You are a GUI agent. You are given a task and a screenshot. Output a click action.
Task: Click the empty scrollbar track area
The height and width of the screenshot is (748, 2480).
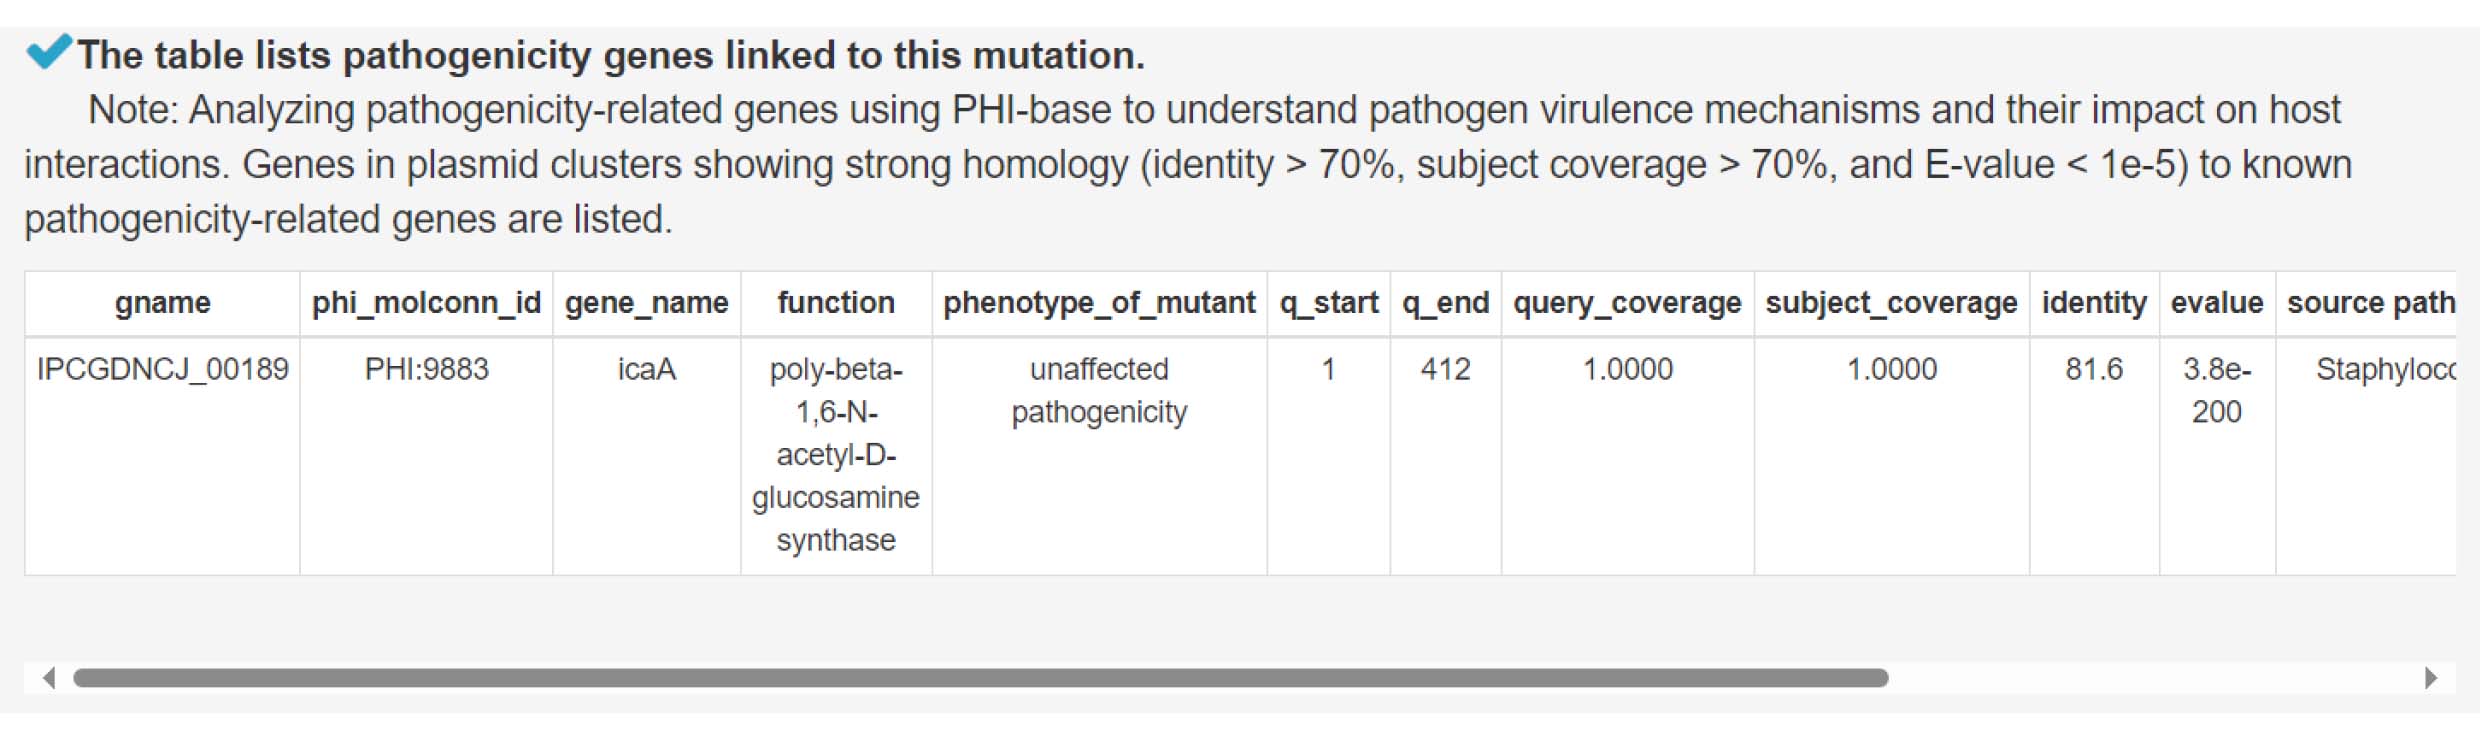[2150, 678]
